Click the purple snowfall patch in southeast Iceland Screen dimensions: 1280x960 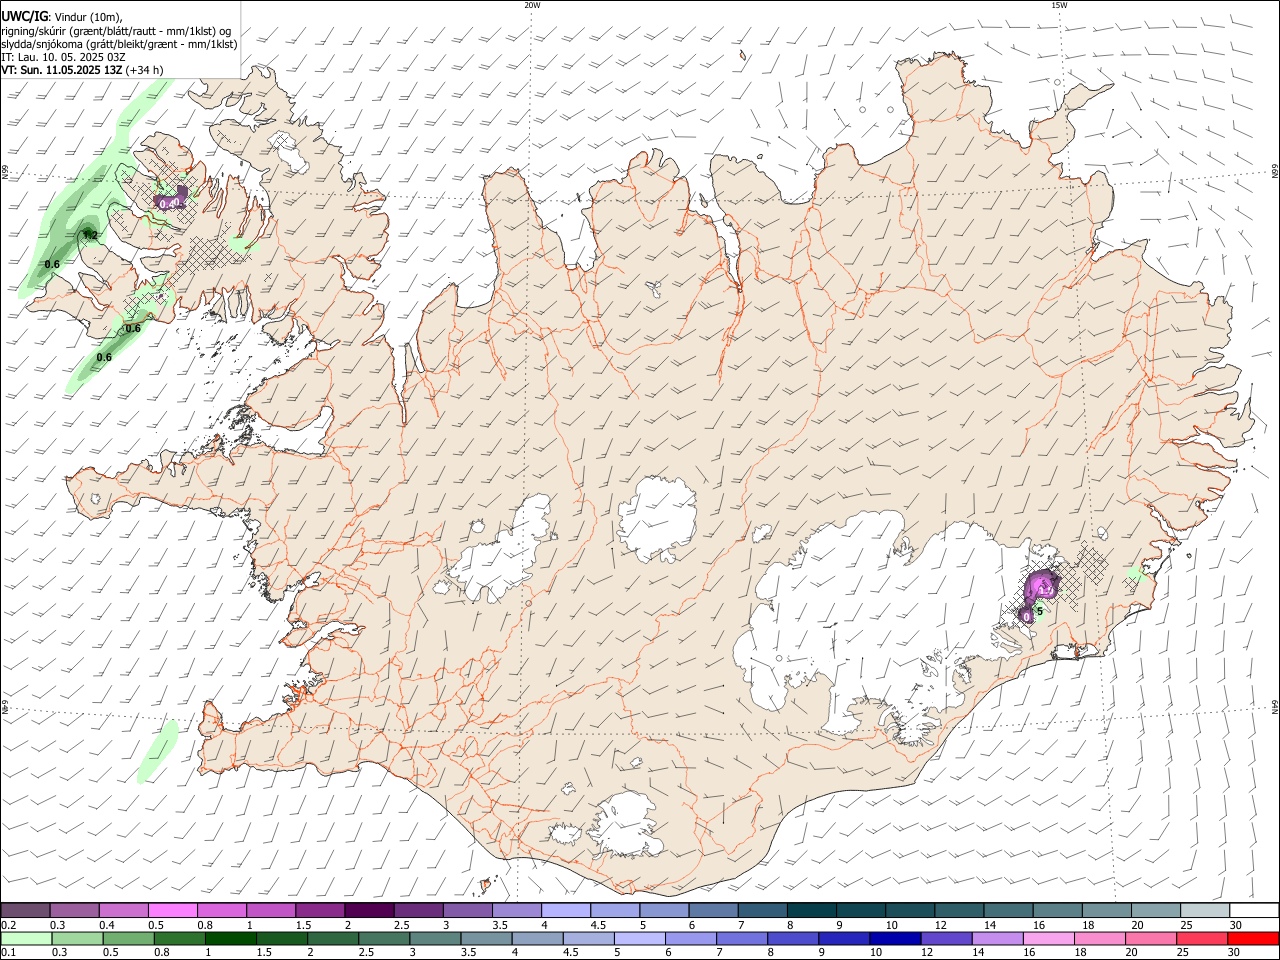tap(1040, 585)
